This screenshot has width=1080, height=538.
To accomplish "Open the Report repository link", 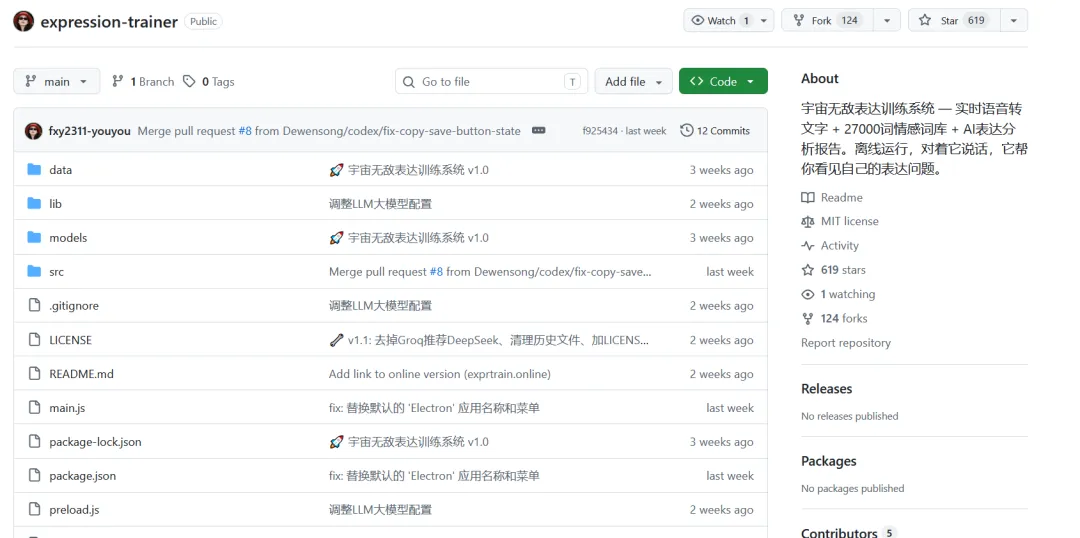I will [846, 342].
